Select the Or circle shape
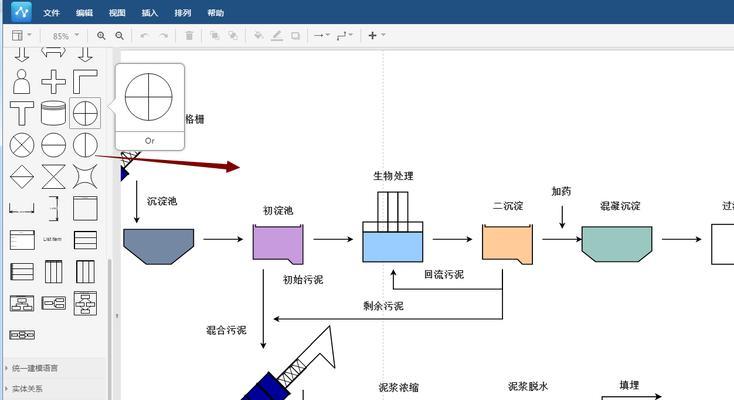The width and height of the screenshot is (734, 400). pyautogui.click(x=85, y=113)
